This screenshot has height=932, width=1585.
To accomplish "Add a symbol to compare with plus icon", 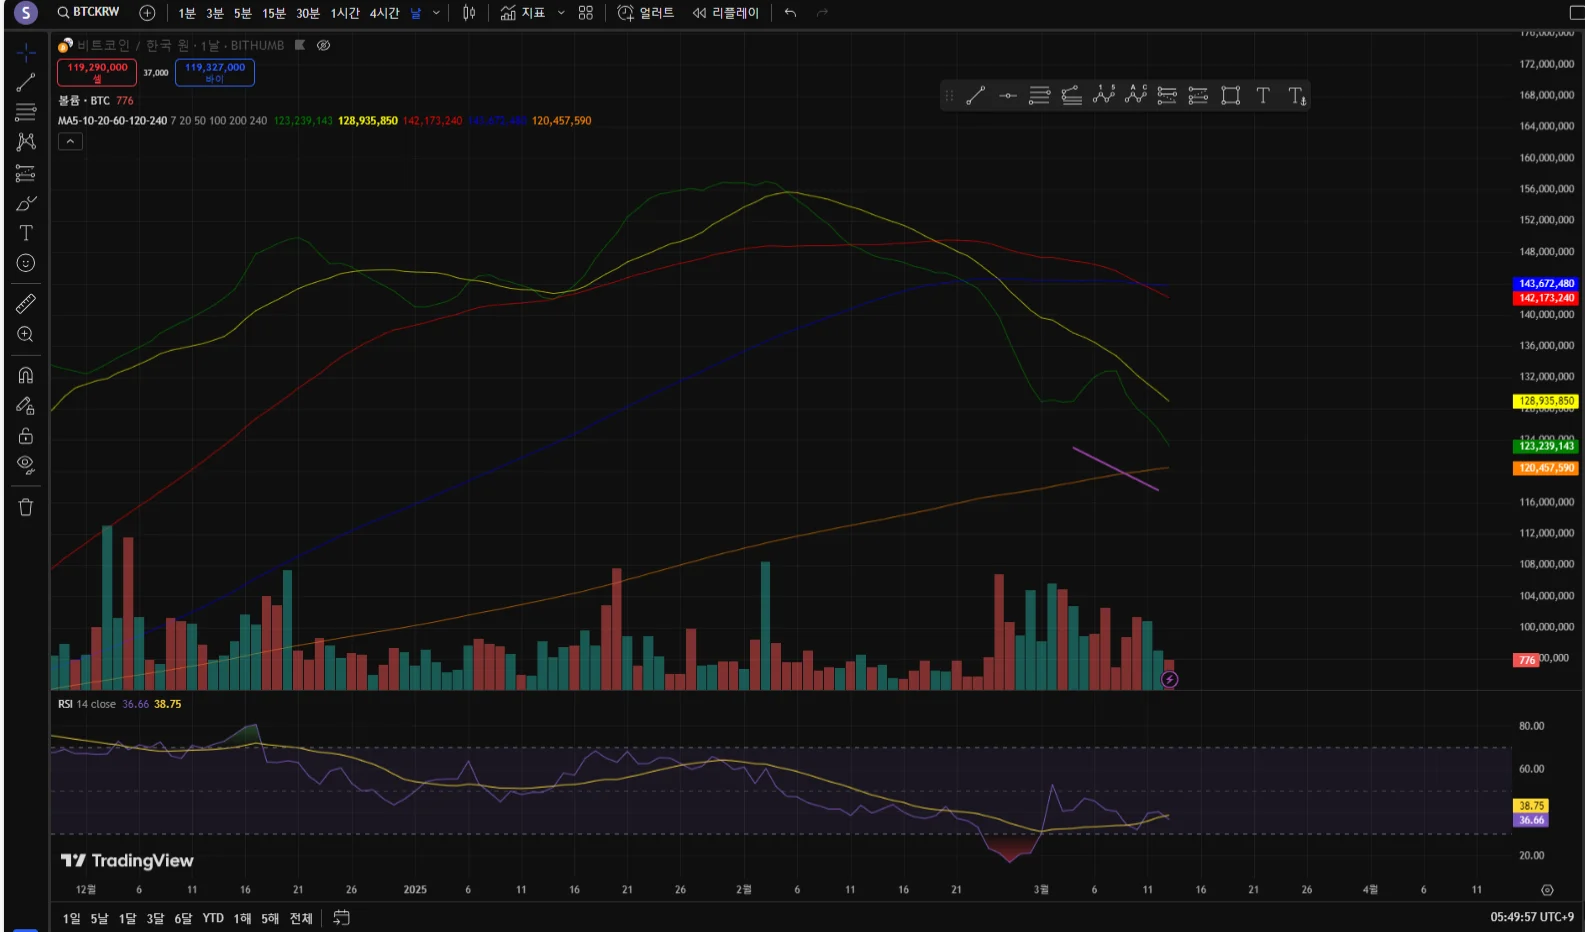I will [147, 13].
